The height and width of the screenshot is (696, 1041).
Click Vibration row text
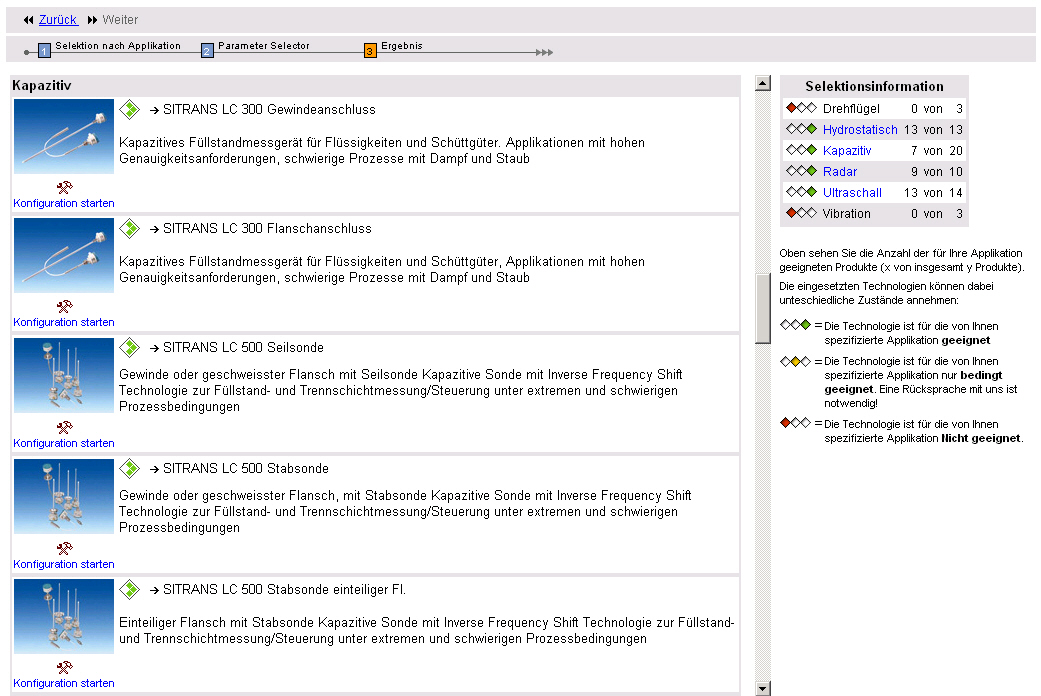pyautogui.click(x=846, y=213)
